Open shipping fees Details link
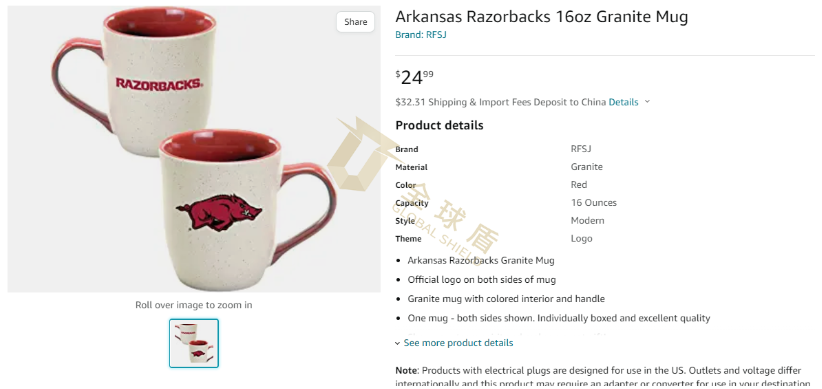The height and width of the screenshot is (389, 822). point(623,102)
